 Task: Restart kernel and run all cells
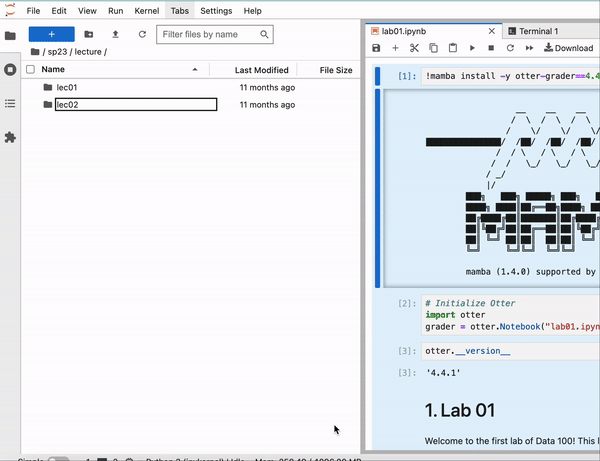(530, 48)
